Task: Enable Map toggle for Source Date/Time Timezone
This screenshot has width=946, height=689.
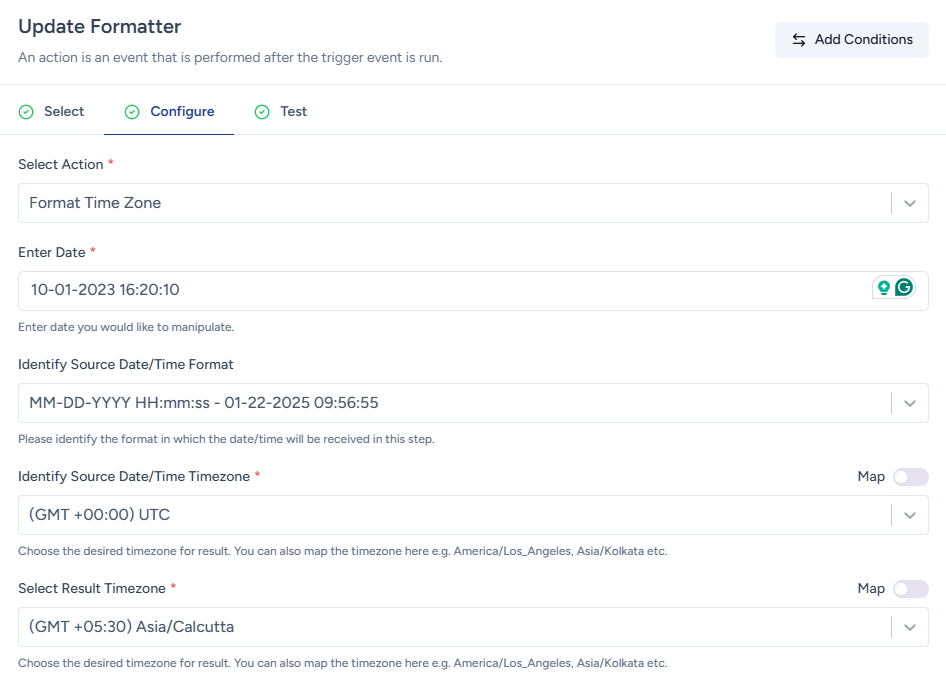Action: click(x=910, y=477)
